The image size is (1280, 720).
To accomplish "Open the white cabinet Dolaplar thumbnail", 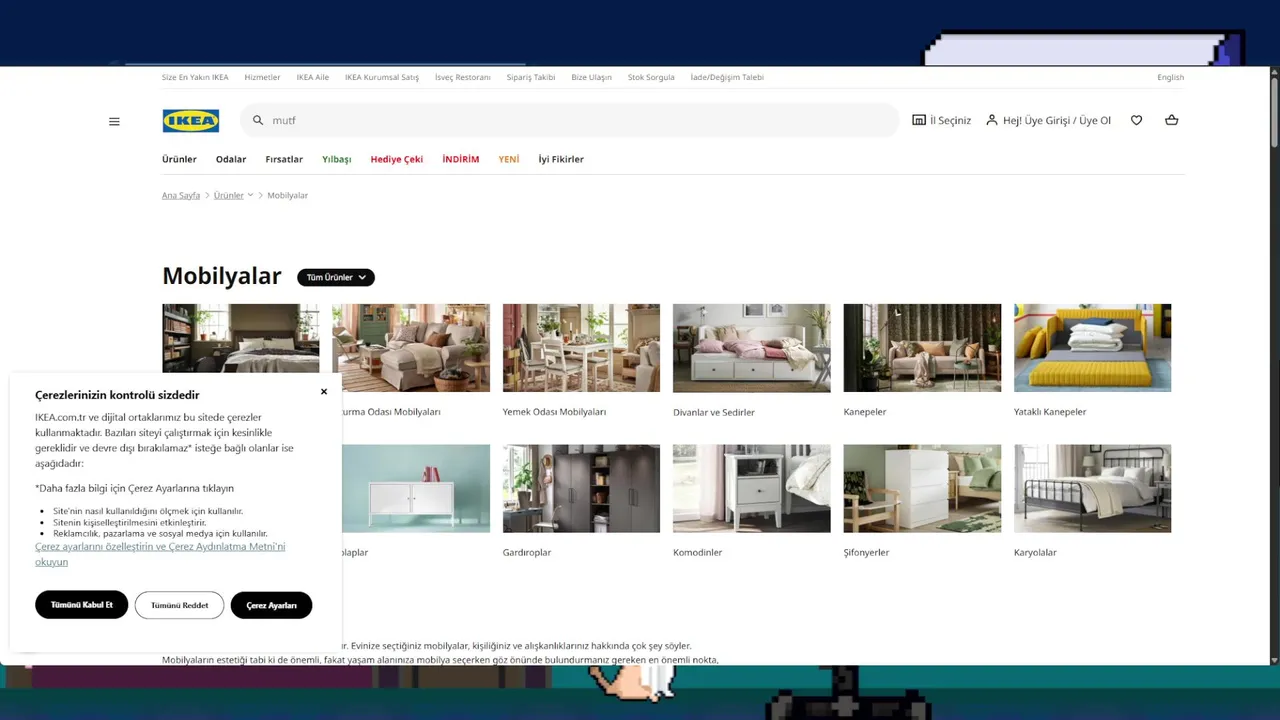I will pos(416,489).
